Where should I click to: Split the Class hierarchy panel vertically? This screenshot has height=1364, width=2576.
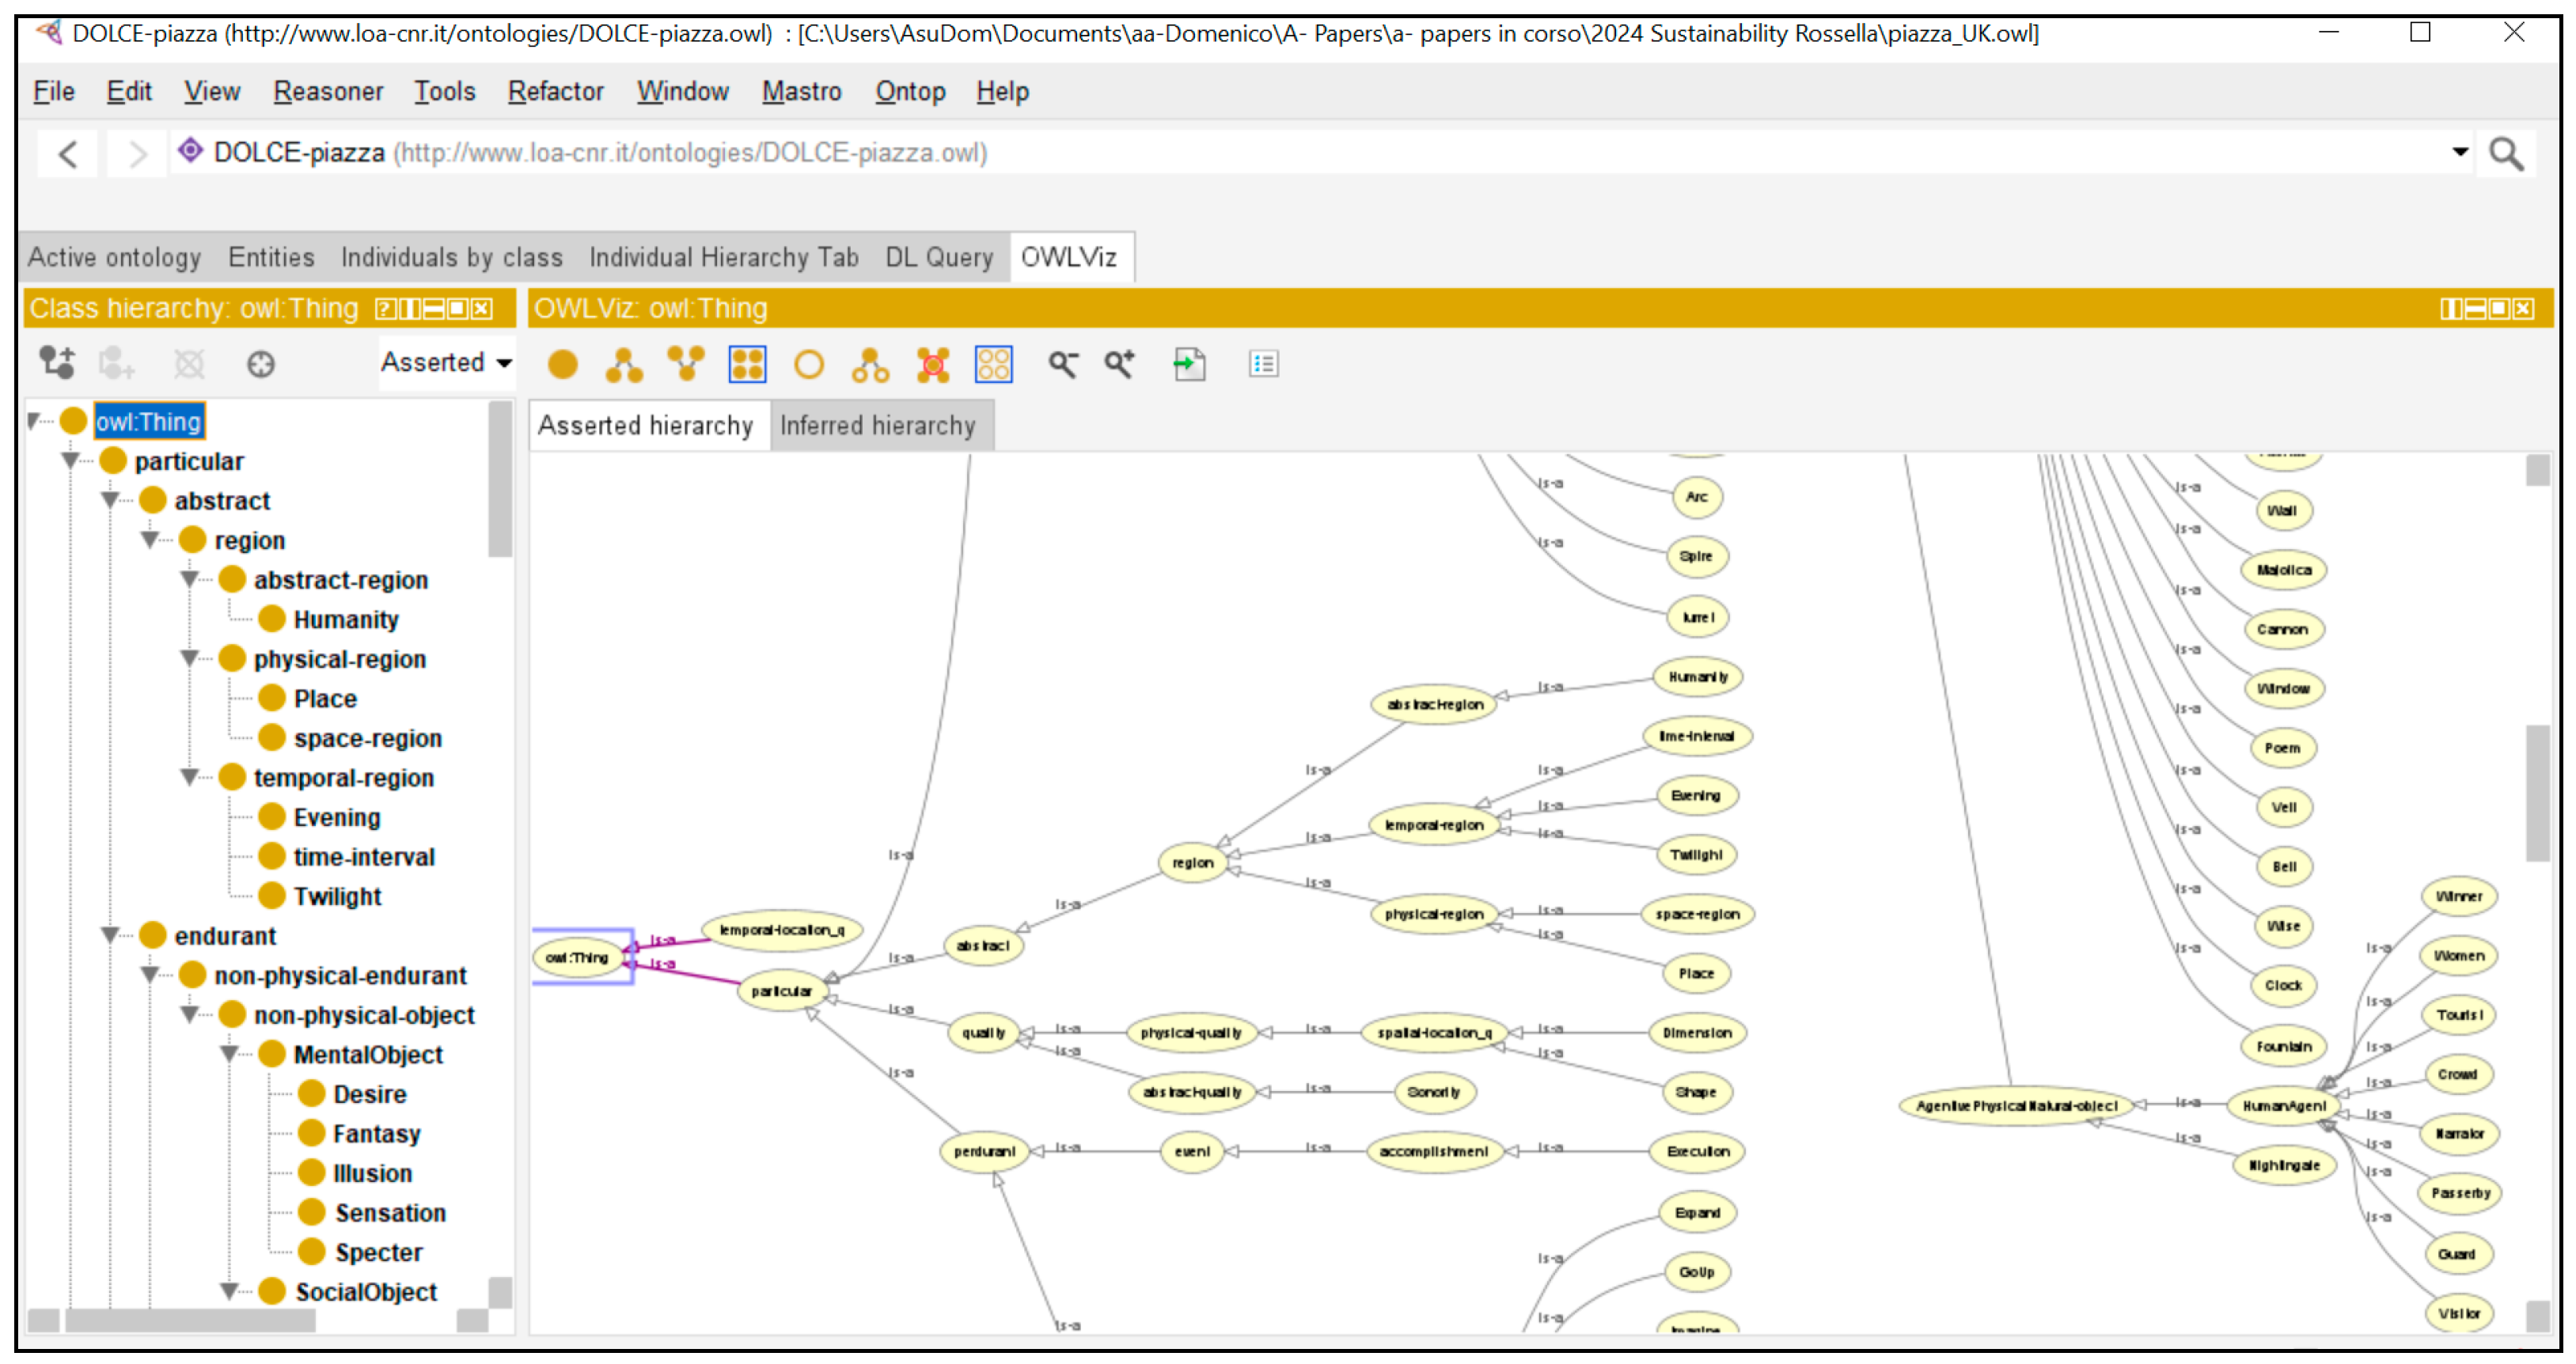click(410, 309)
